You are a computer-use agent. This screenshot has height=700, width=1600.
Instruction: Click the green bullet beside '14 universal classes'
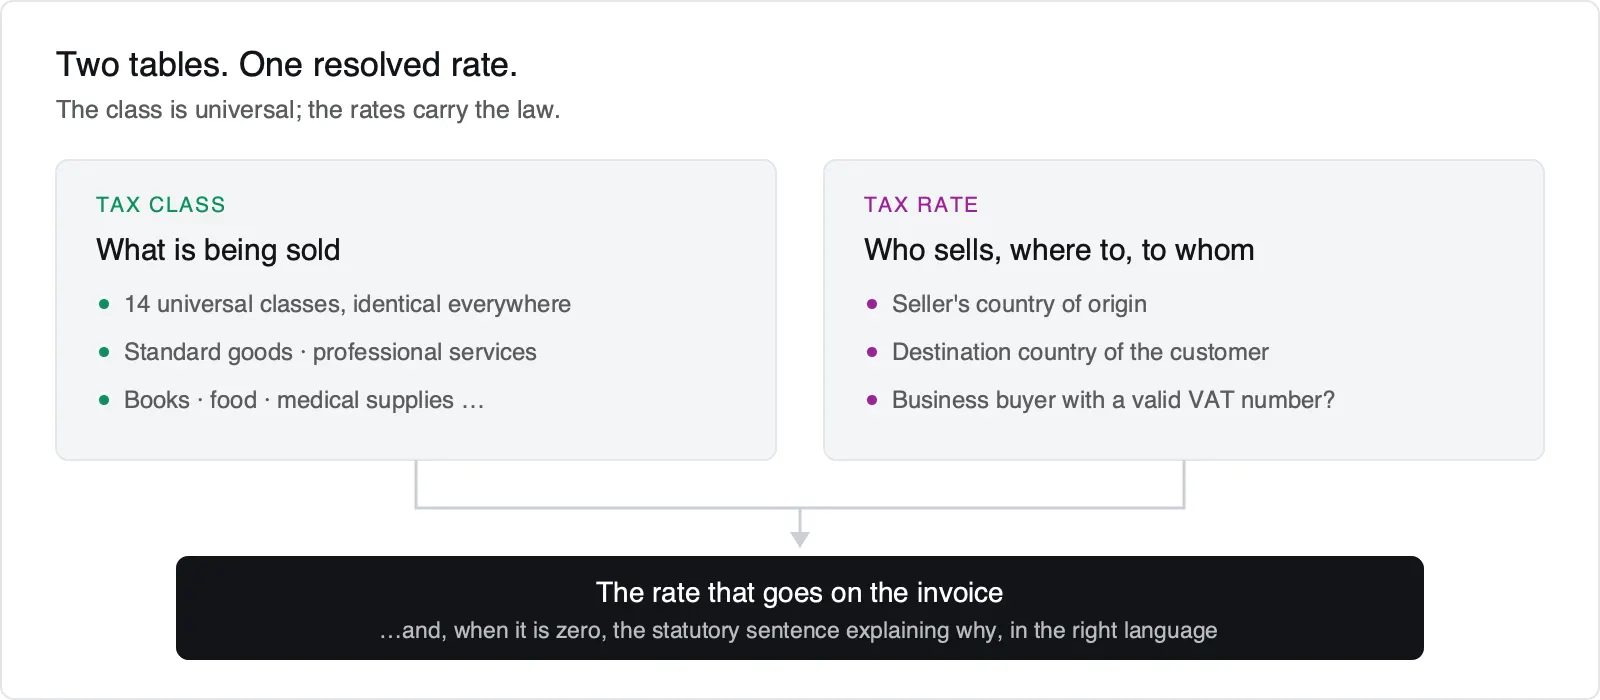coord(104,304)
